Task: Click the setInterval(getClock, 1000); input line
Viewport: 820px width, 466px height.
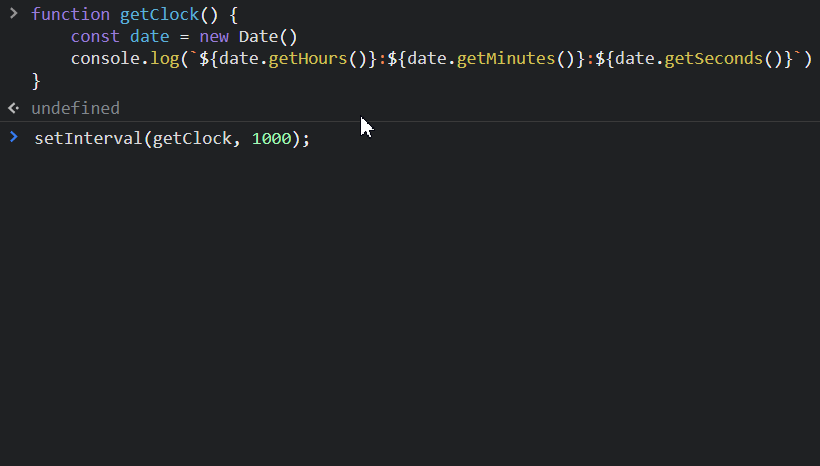Action: (172, 139)
